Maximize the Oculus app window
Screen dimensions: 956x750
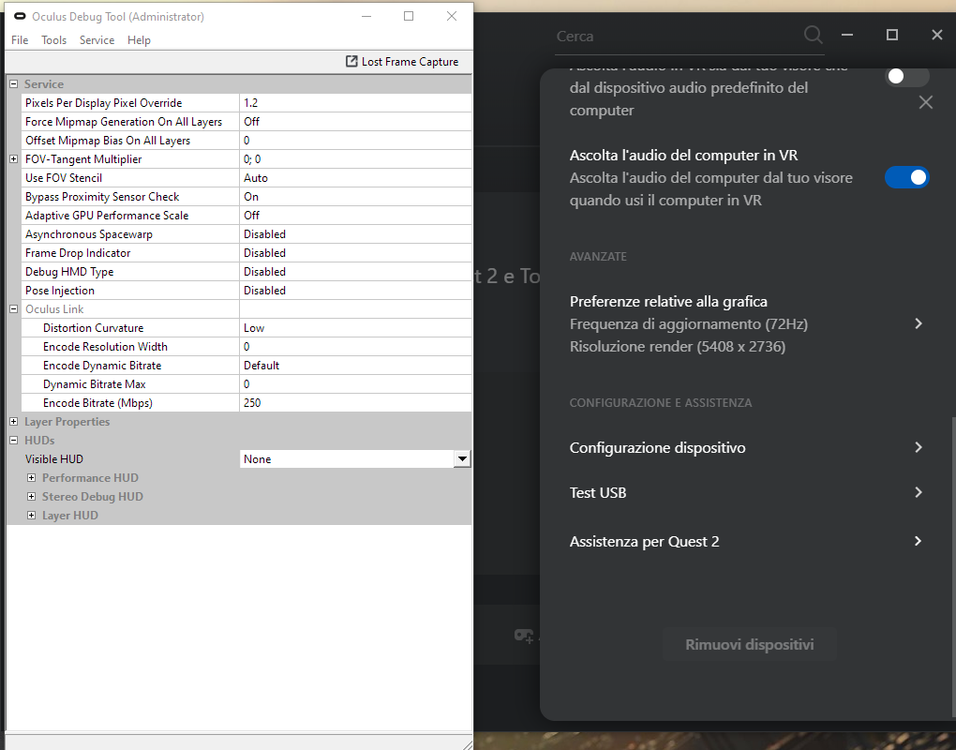pyautogui.click(x=892, y=35)
